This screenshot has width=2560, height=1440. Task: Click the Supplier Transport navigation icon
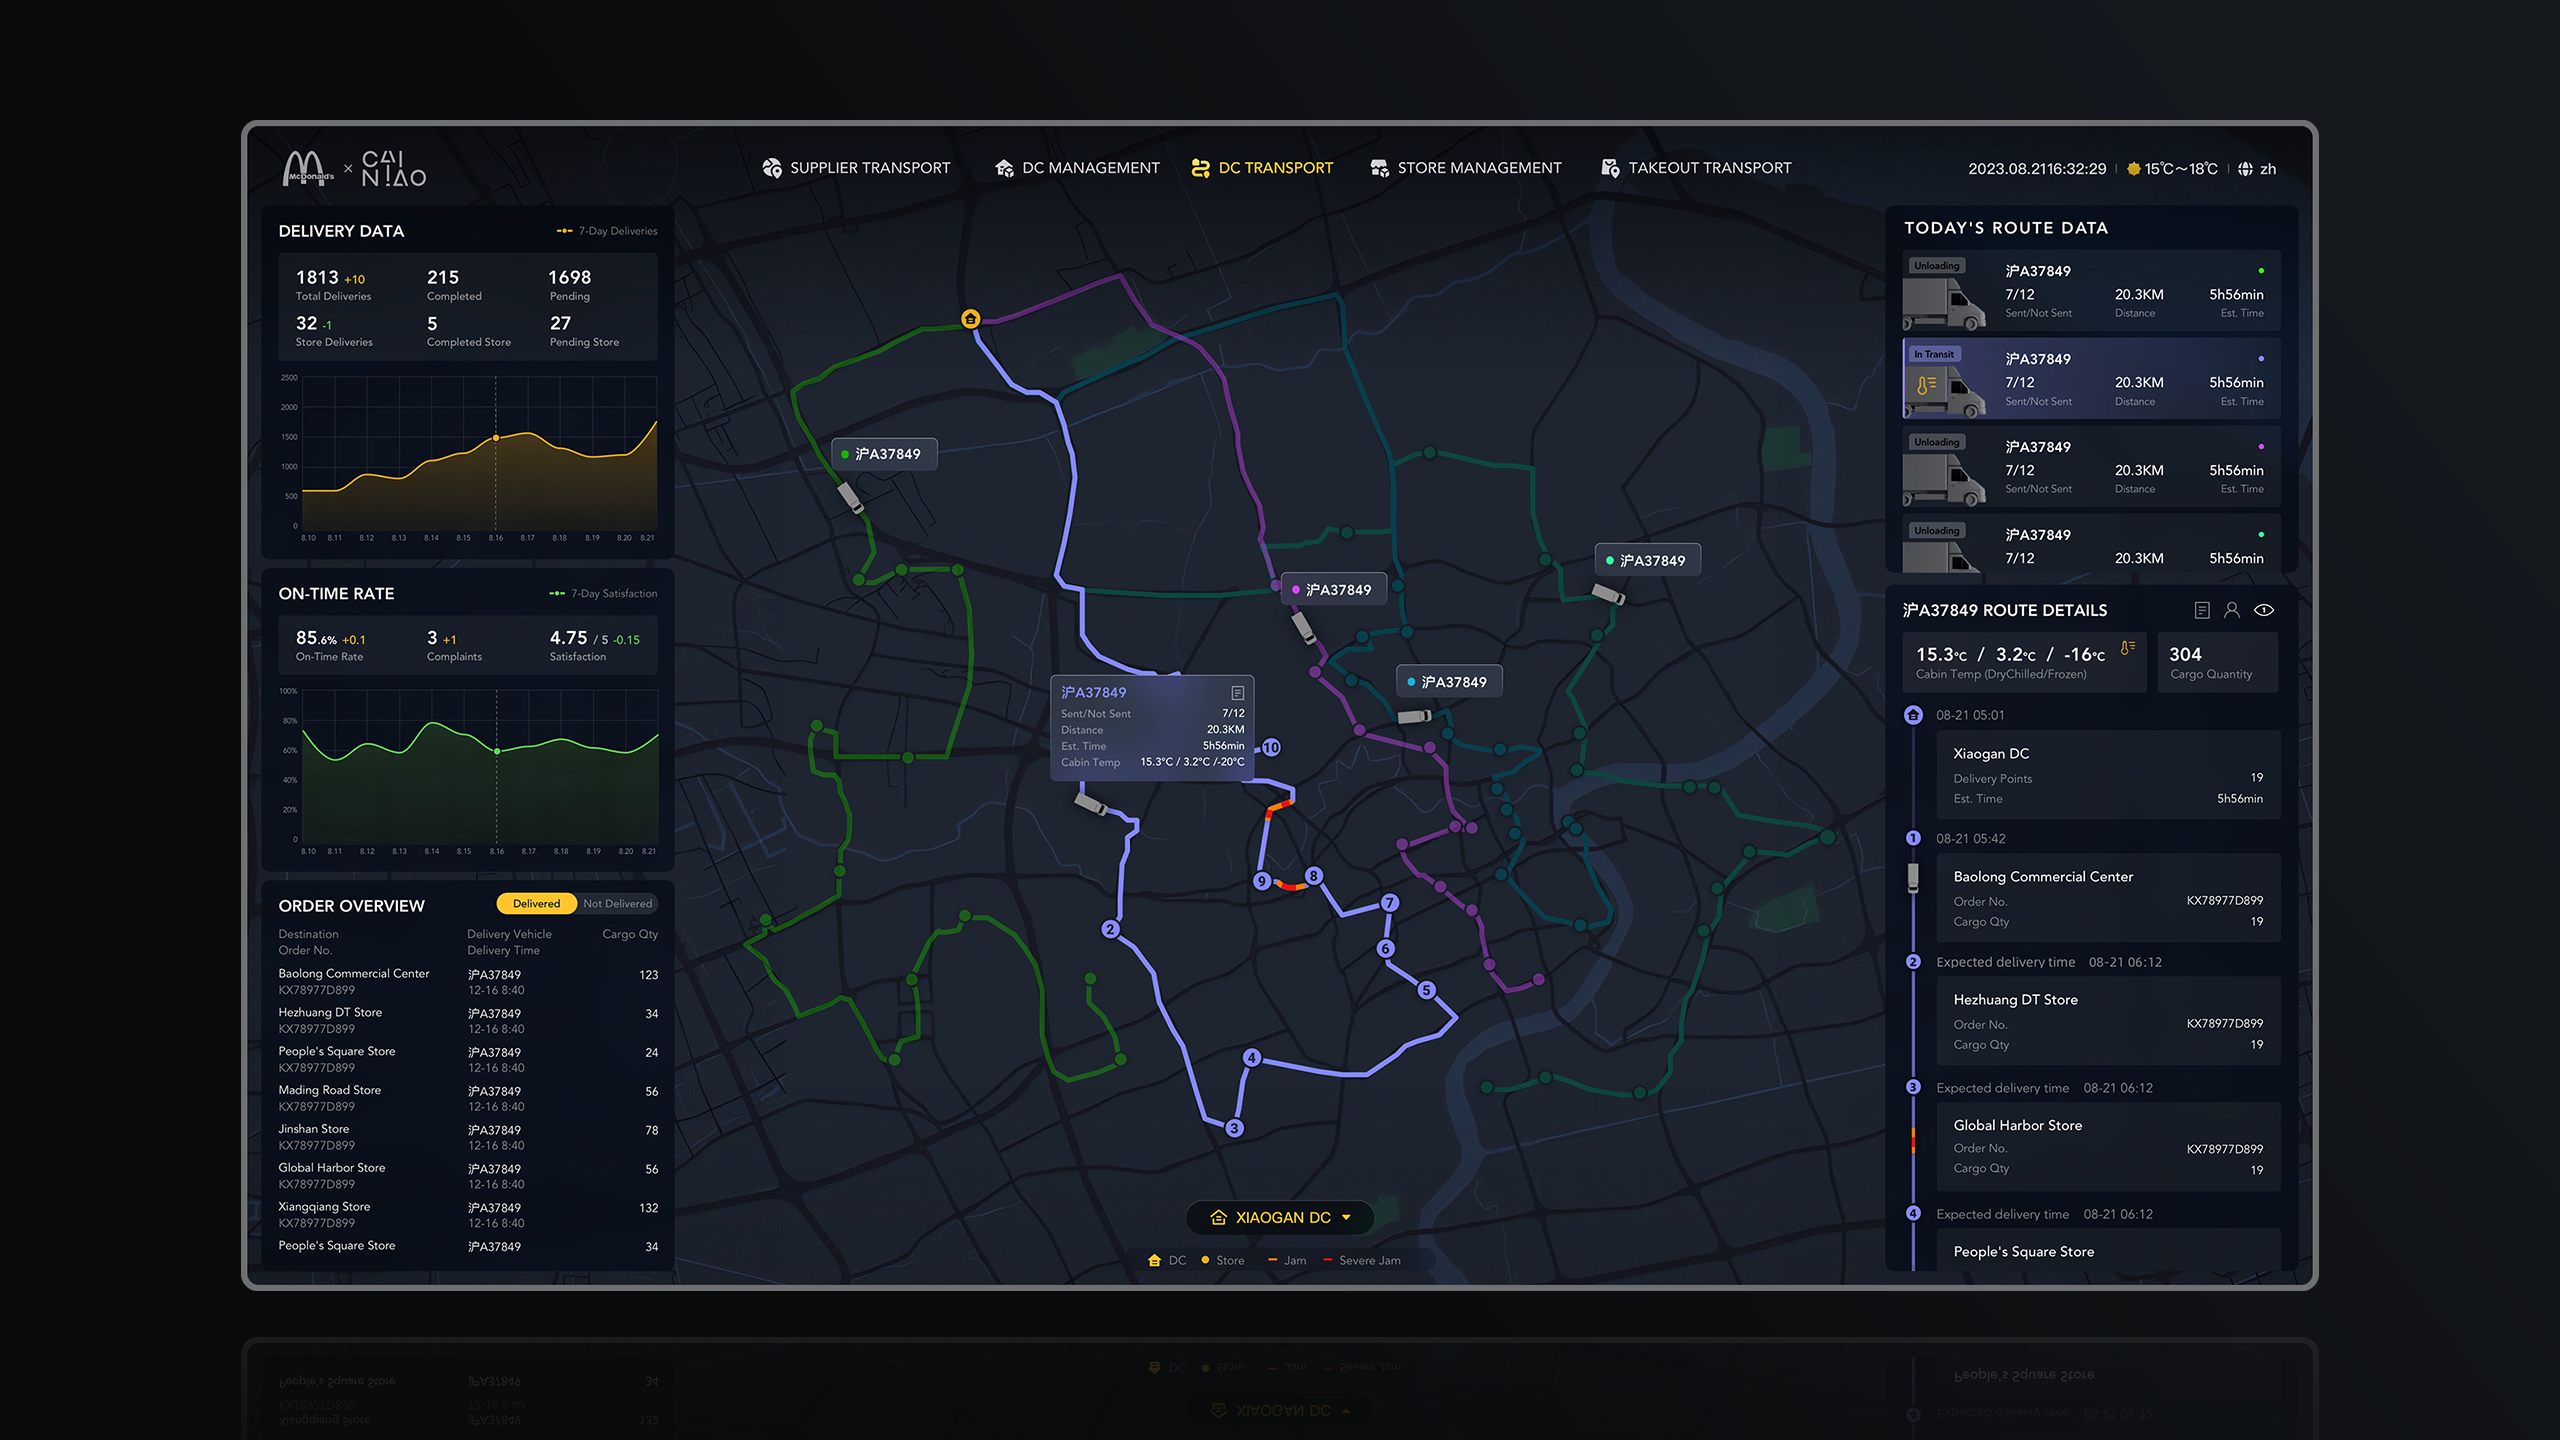768,167
